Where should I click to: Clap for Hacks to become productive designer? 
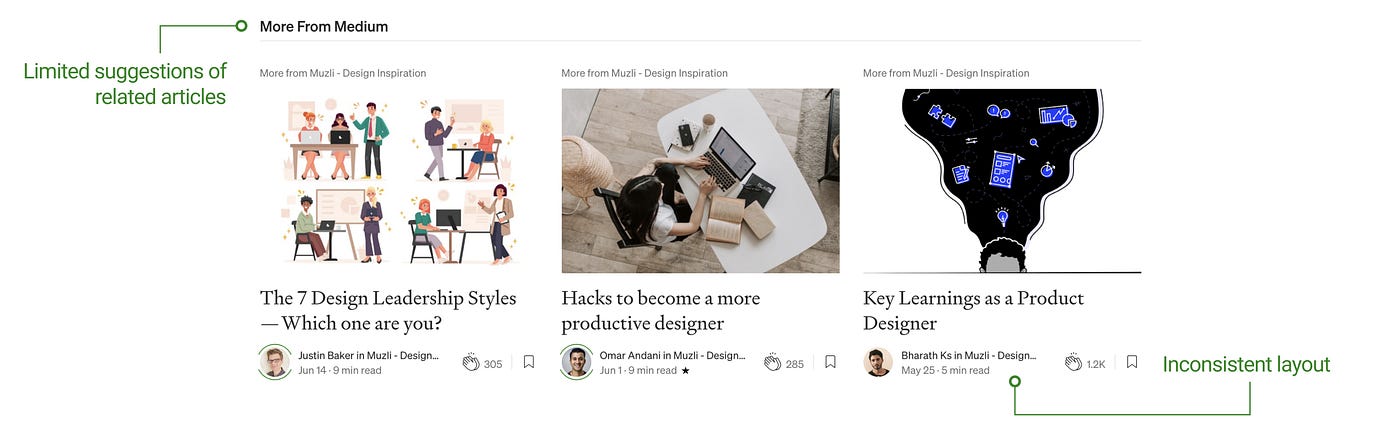(772, 363)
